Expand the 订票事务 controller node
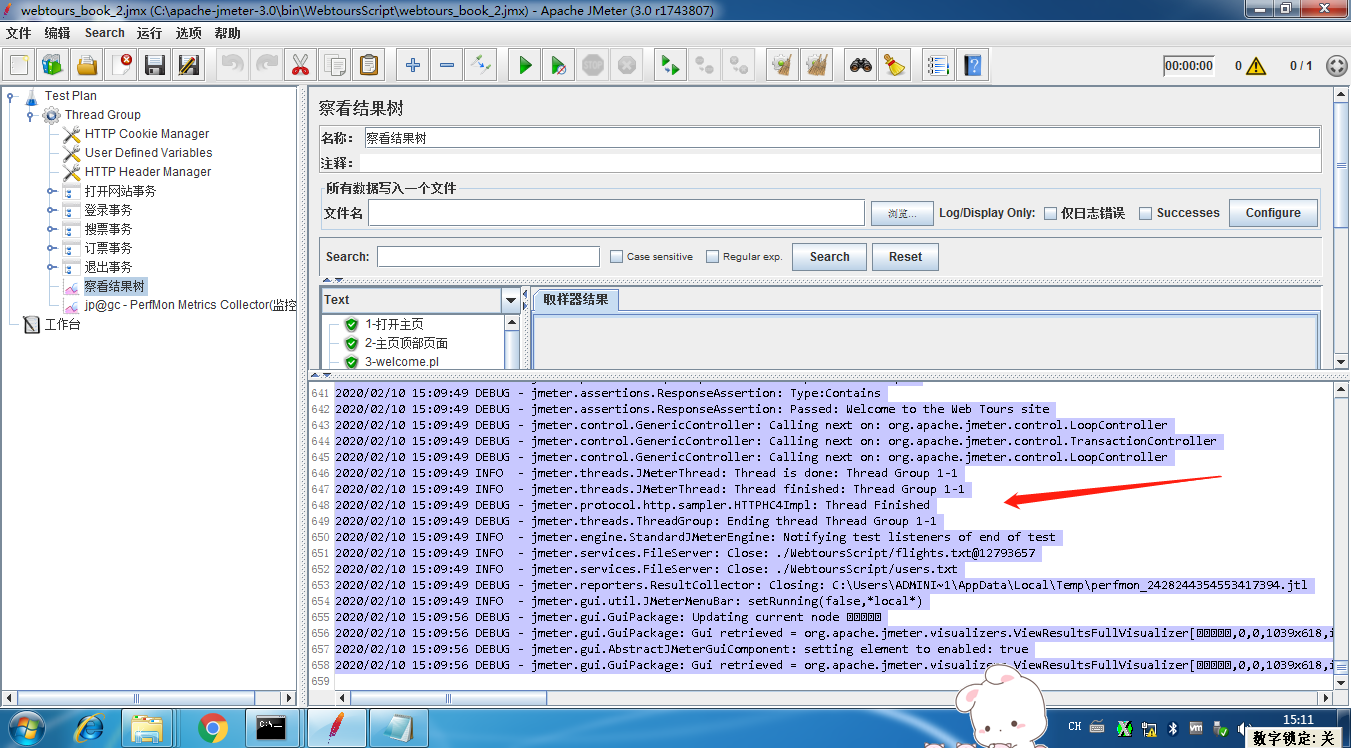The width and height of the screenshot is (1351, 748). (51, 248)
